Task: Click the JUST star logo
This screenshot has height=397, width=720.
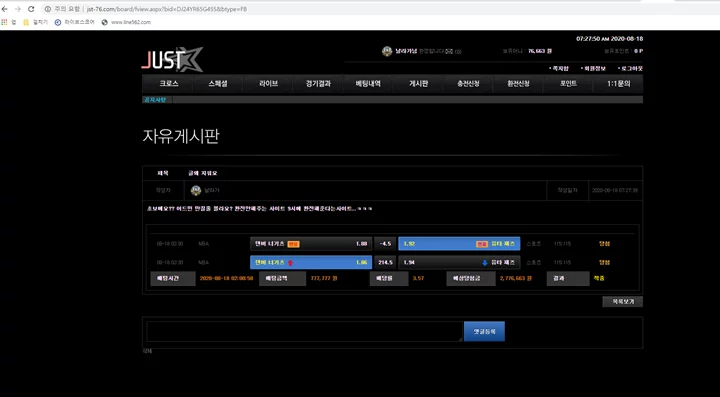Action: coord(172,59)
